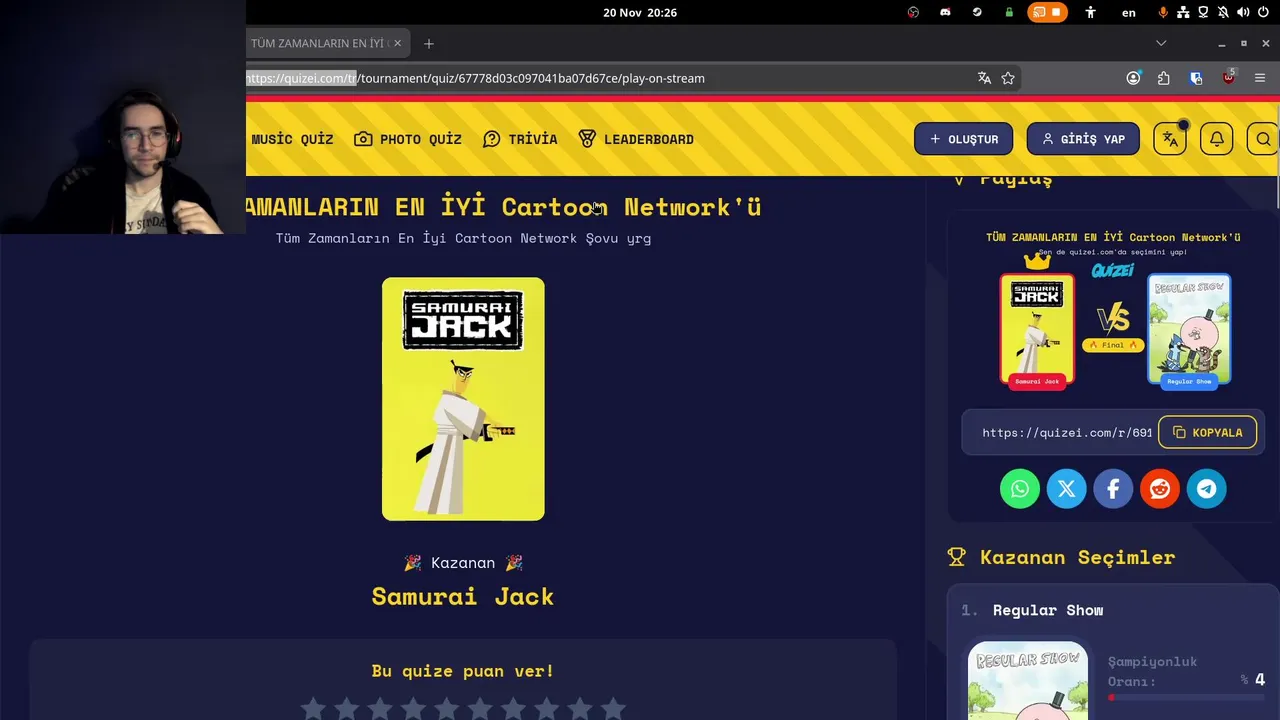Open the clock showing 20 Nov 20:26
This screenshot has width=1280, height=720.
(x=640, y=12)
